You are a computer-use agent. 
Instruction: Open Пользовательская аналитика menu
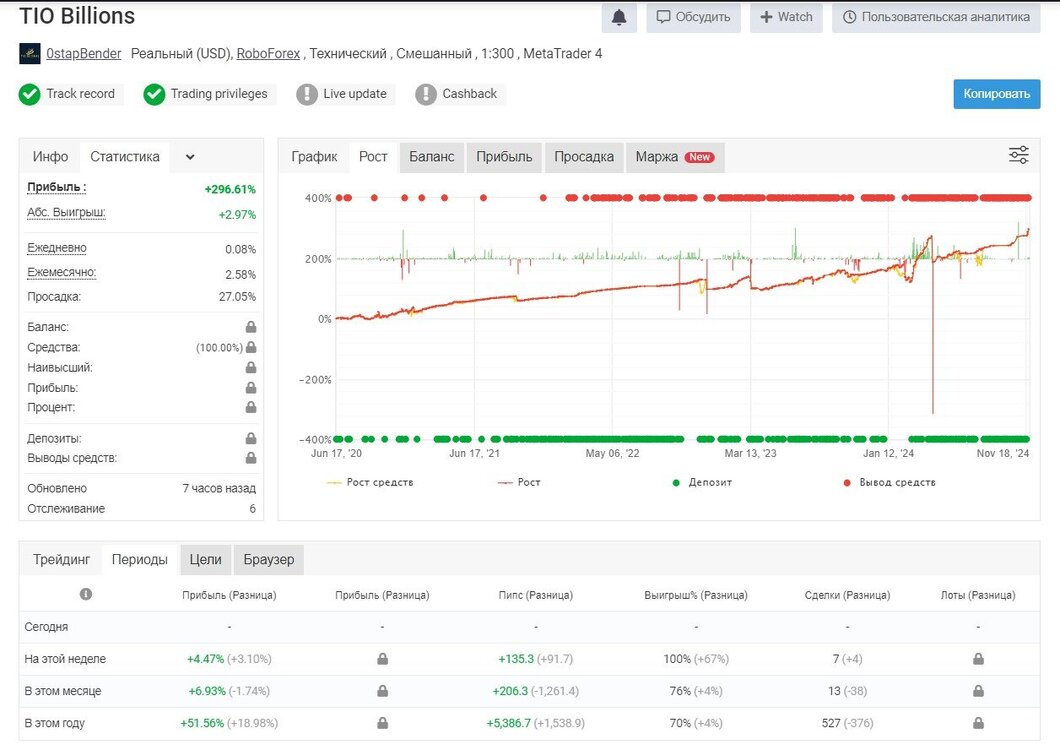[x=936, y=17]
